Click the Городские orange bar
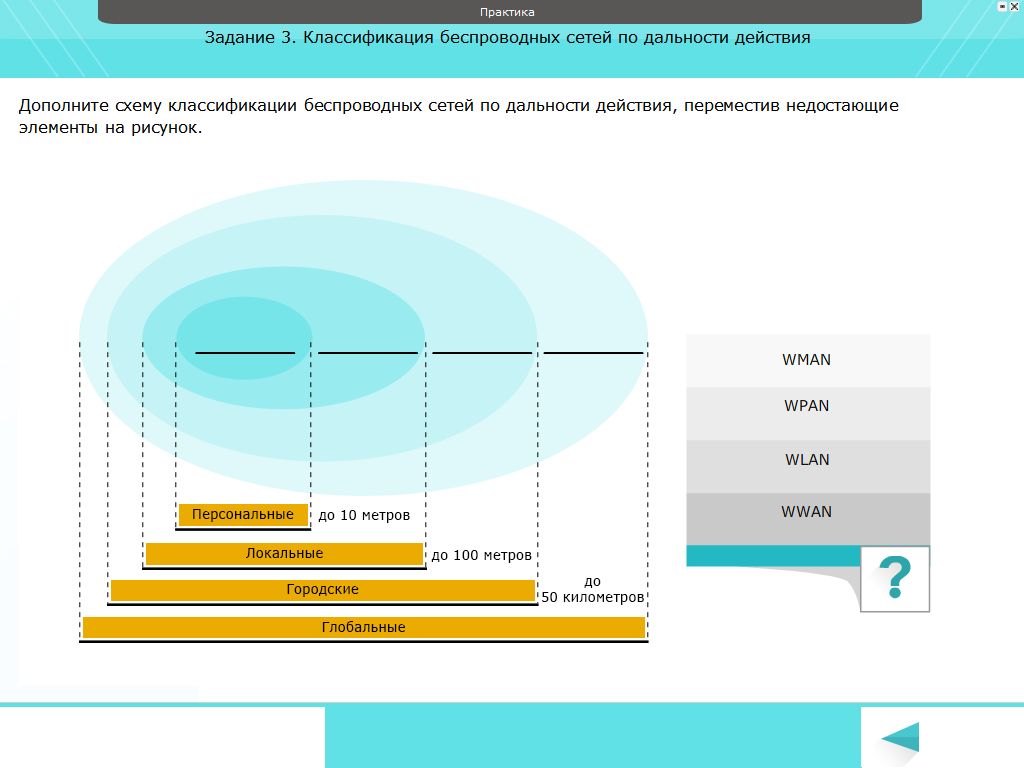Screen dimensions: 1024x768 click(323, 590)
